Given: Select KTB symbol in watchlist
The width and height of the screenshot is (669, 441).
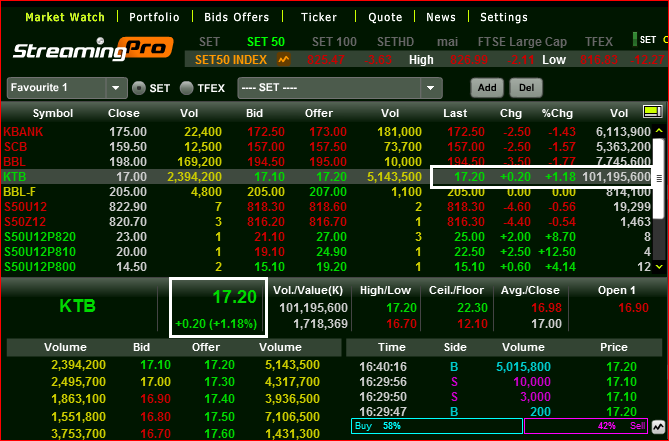Looking at the screenshot, I should (x=15, y=177).
